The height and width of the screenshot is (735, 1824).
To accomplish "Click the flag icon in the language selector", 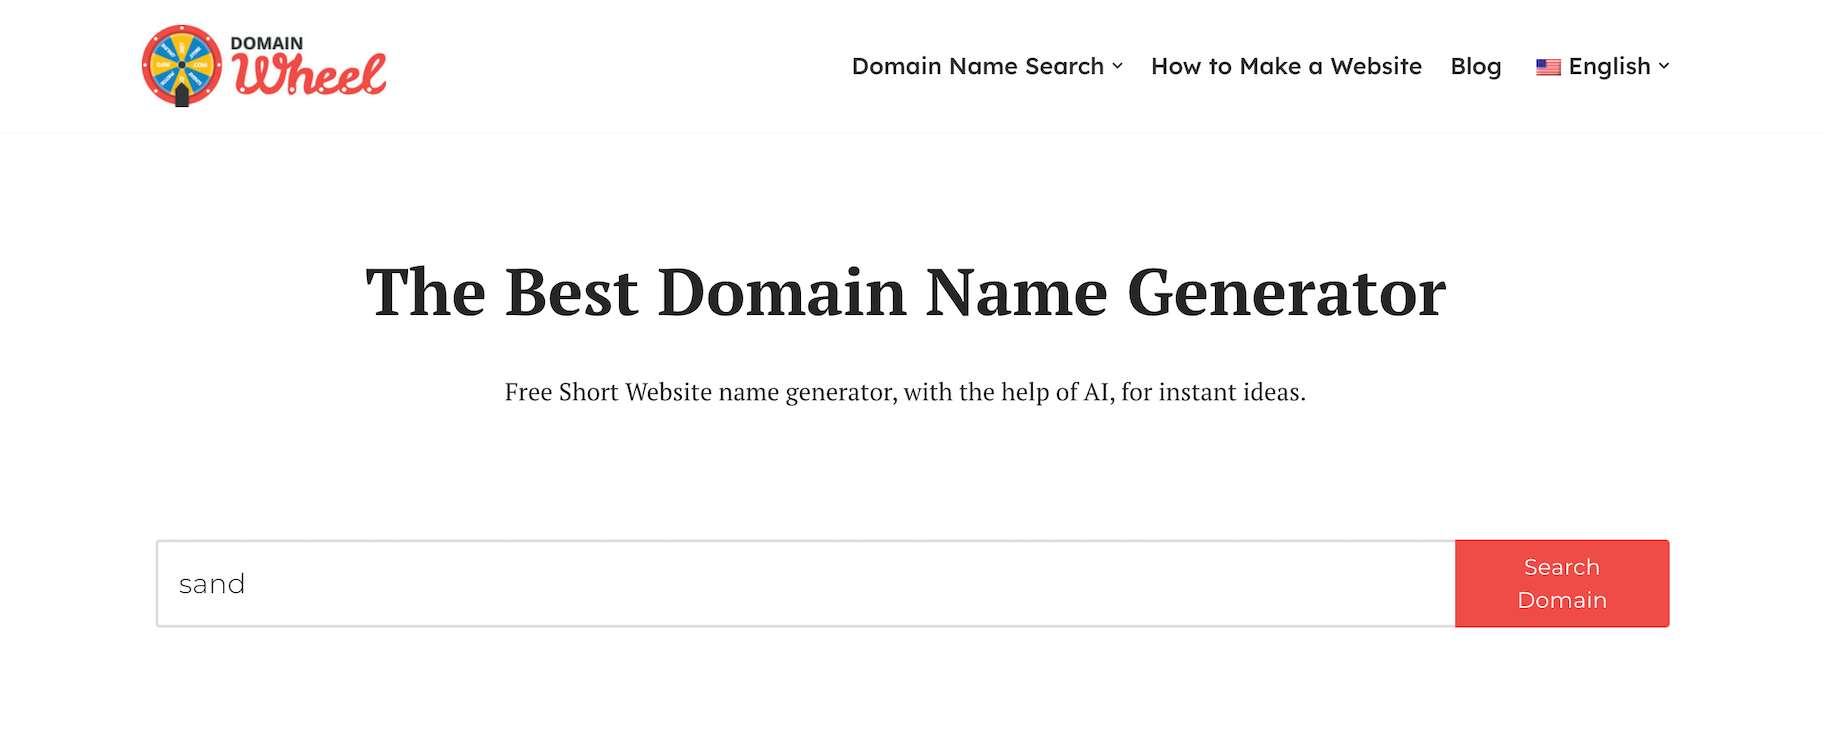I will pyautogui.click(x=1548, y=66).
